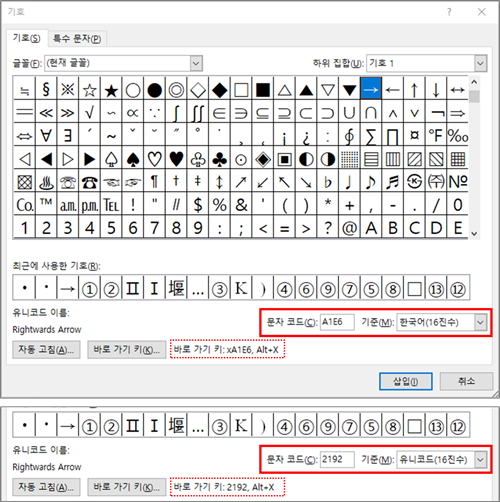Select the reference mark ※ symbol
The image size is (500, 502).
pos(68,89)
